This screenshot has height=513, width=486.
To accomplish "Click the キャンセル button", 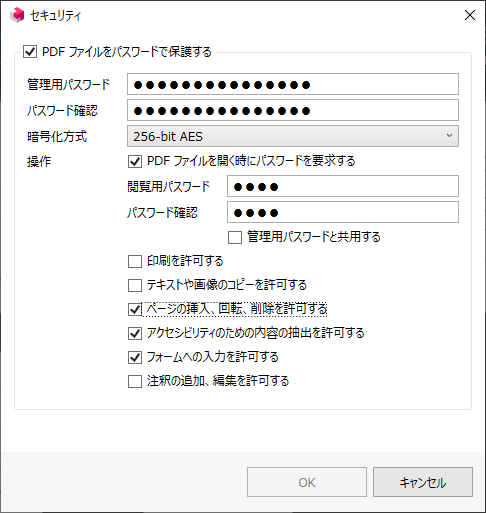I will 423,482.
